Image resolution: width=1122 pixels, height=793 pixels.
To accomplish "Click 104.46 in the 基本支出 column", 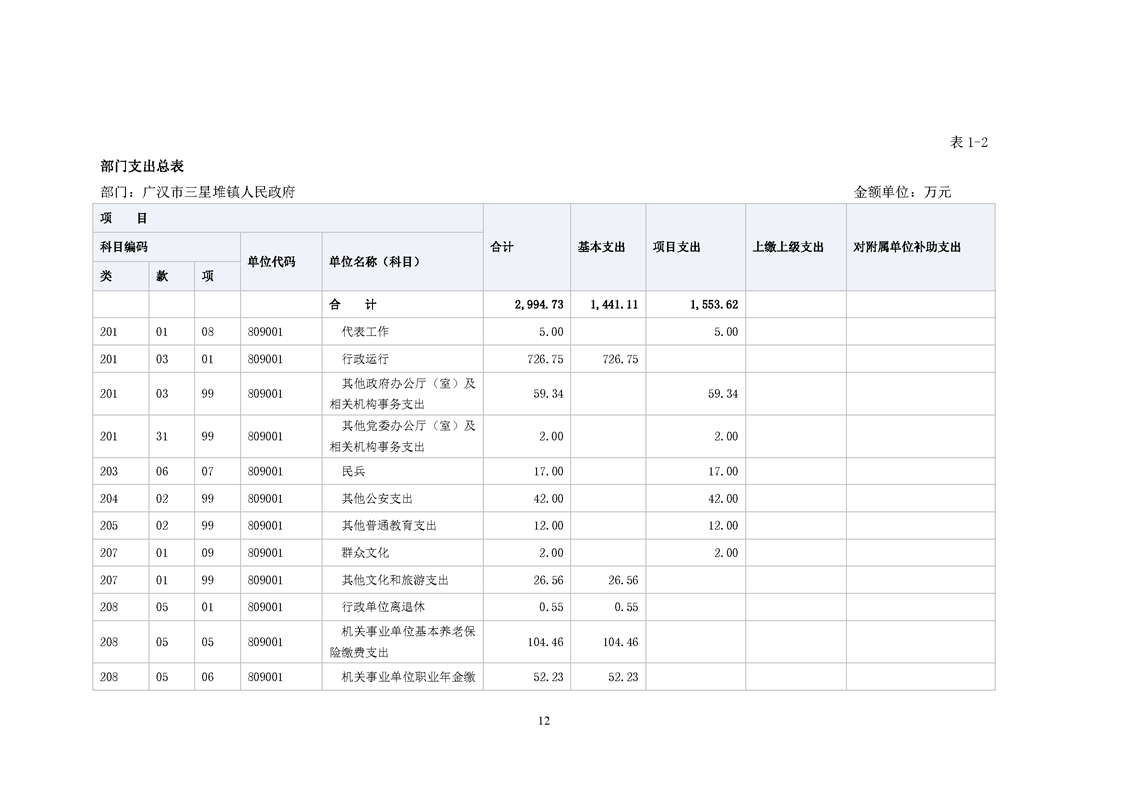I will pyautogui.click(x=620, y=643).
